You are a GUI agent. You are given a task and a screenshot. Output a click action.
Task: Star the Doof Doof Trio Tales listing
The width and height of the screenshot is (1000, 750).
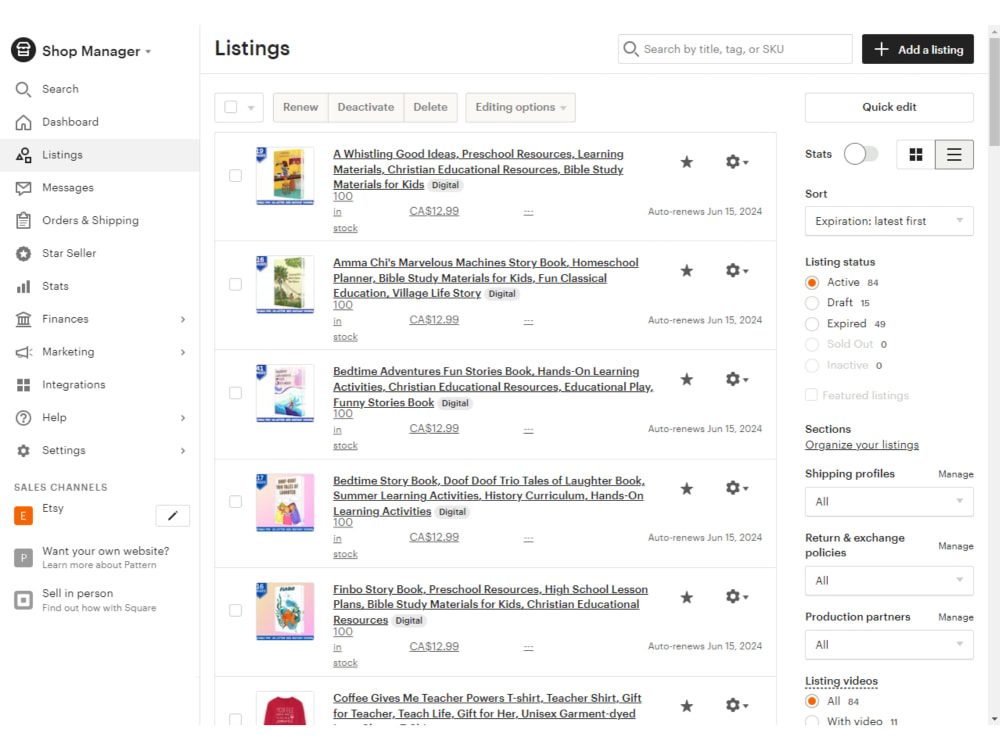click(x=686, y=489)
